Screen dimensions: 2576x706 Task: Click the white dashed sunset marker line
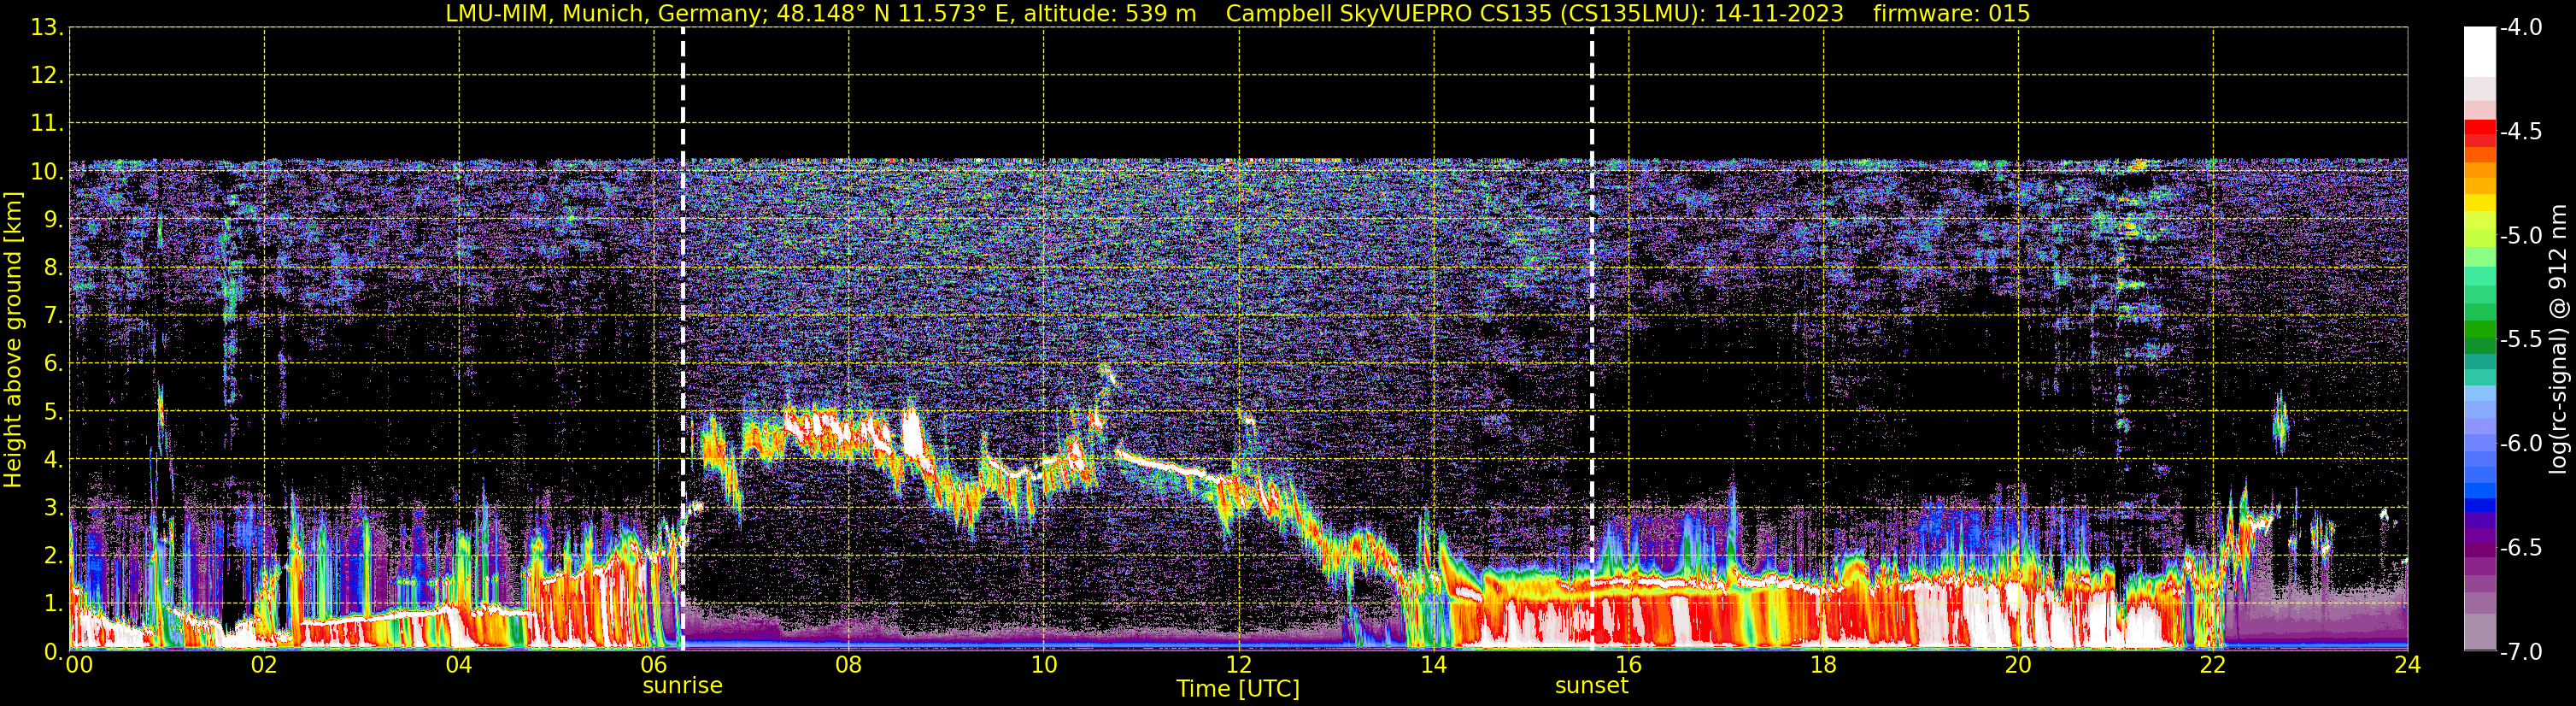click(x=1592, y=340)
